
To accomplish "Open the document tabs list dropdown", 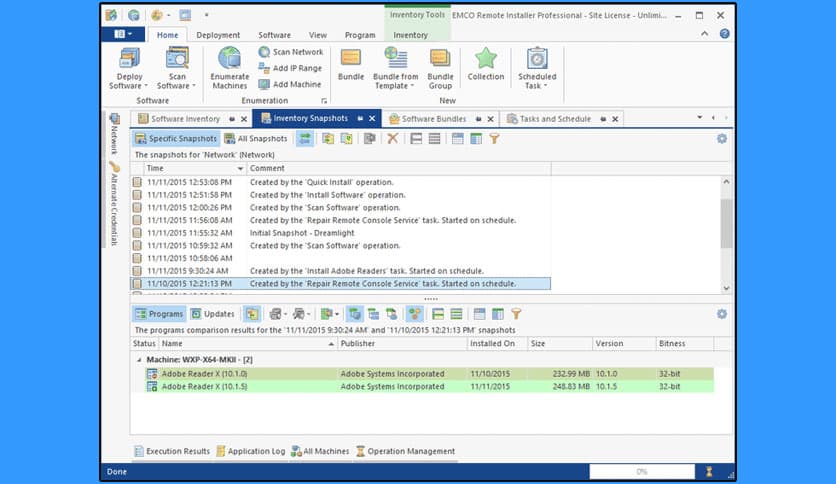I will [x=700, y=117].
